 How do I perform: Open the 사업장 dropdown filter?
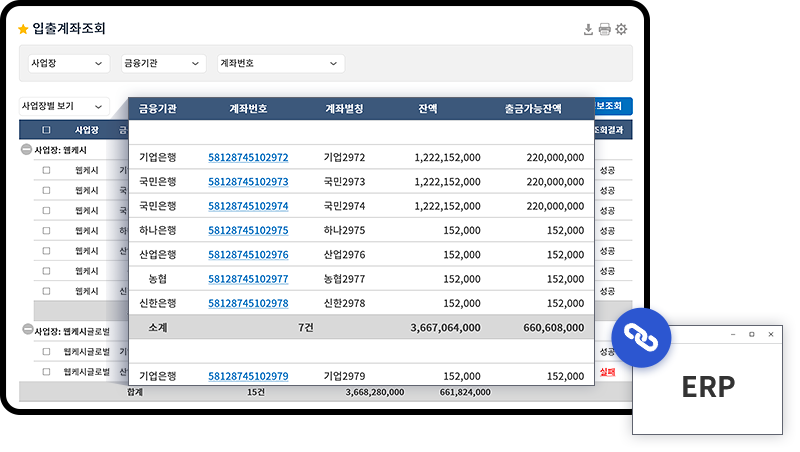pos(69,63)
